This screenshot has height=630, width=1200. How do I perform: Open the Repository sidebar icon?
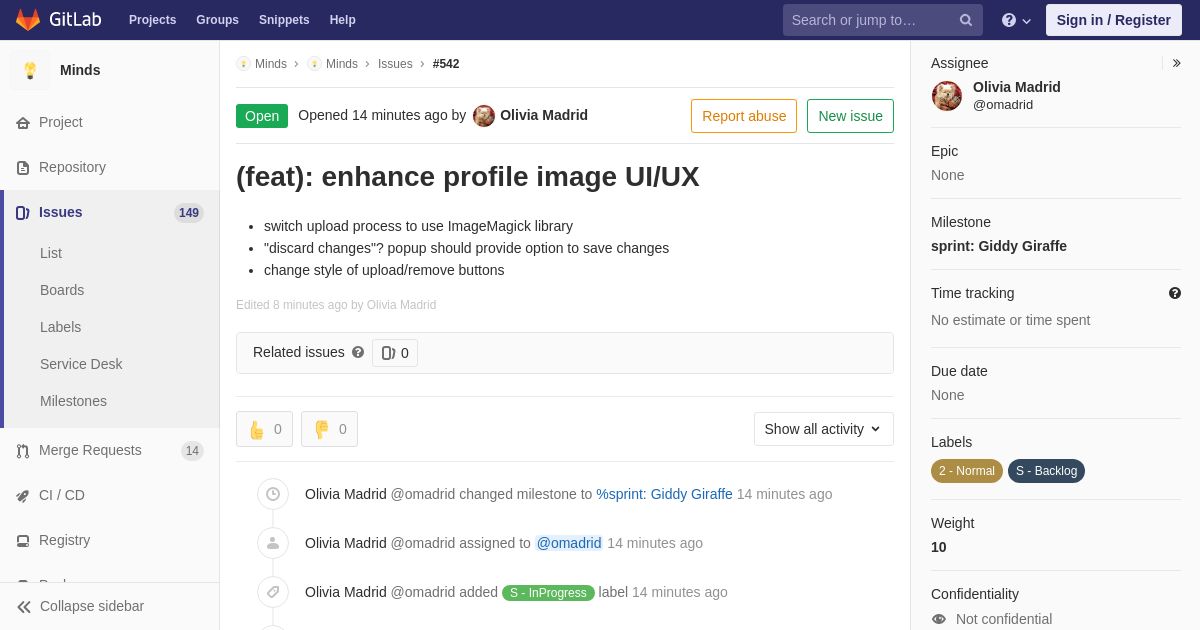pos(23,168)
